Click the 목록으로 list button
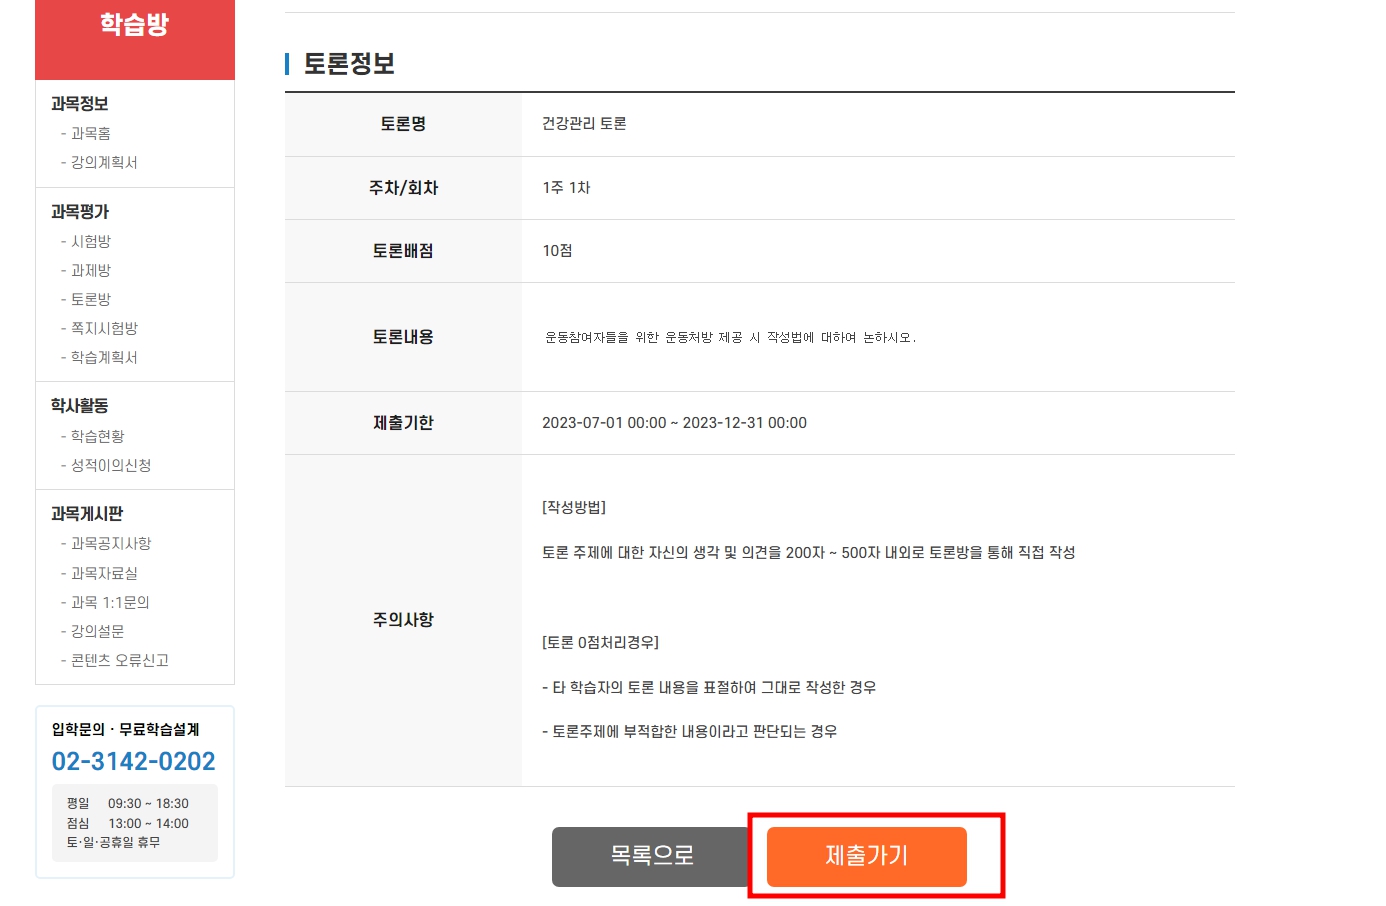 (651, 856)
